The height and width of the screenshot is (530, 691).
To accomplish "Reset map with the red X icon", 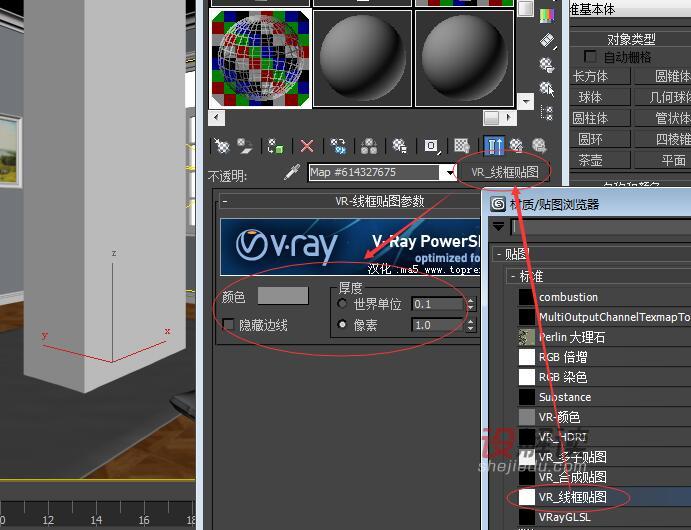I will (307, 146).
